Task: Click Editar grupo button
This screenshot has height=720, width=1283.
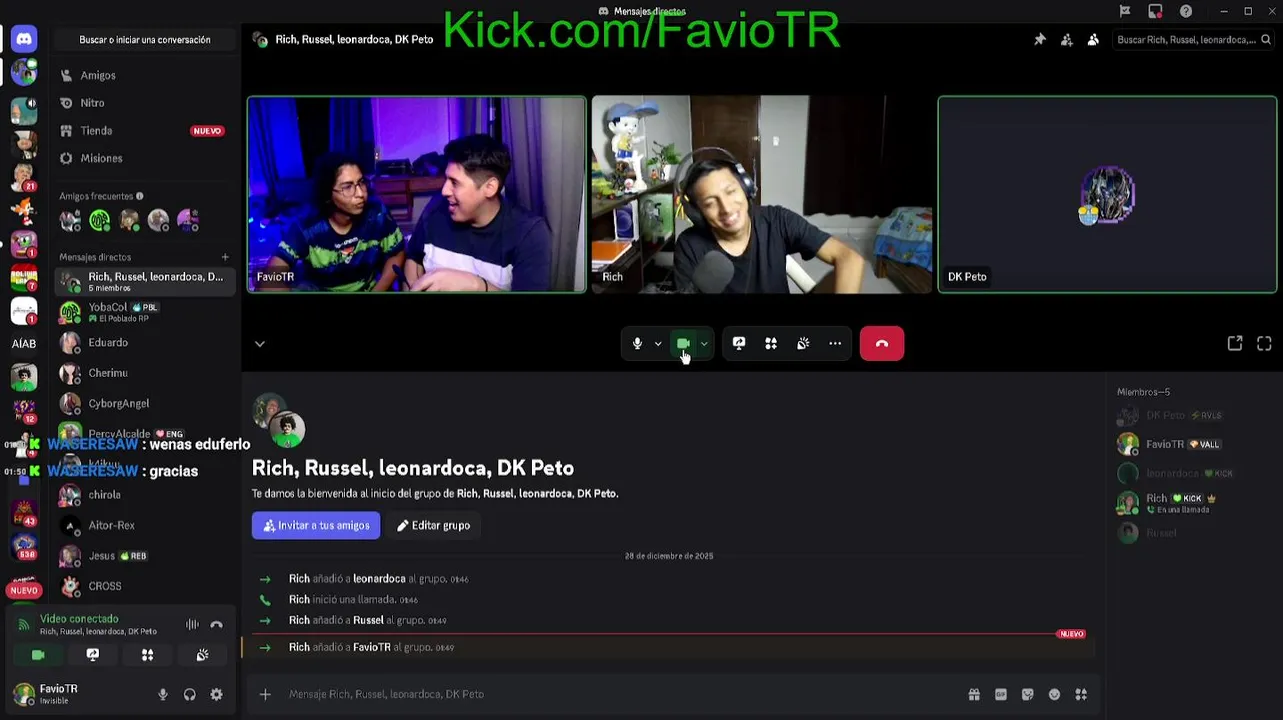Action: point(433,525)
